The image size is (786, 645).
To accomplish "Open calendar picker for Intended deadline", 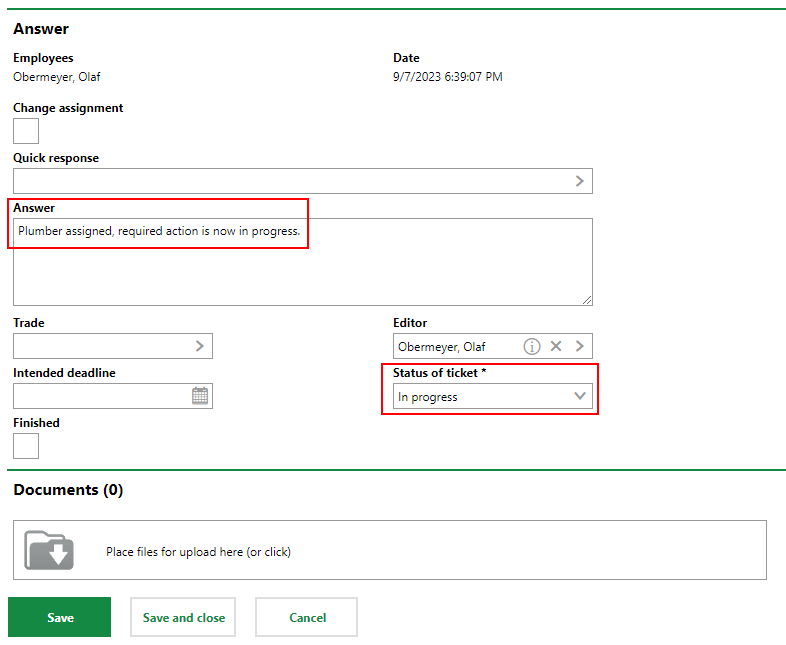I will [x=200, y=396].
